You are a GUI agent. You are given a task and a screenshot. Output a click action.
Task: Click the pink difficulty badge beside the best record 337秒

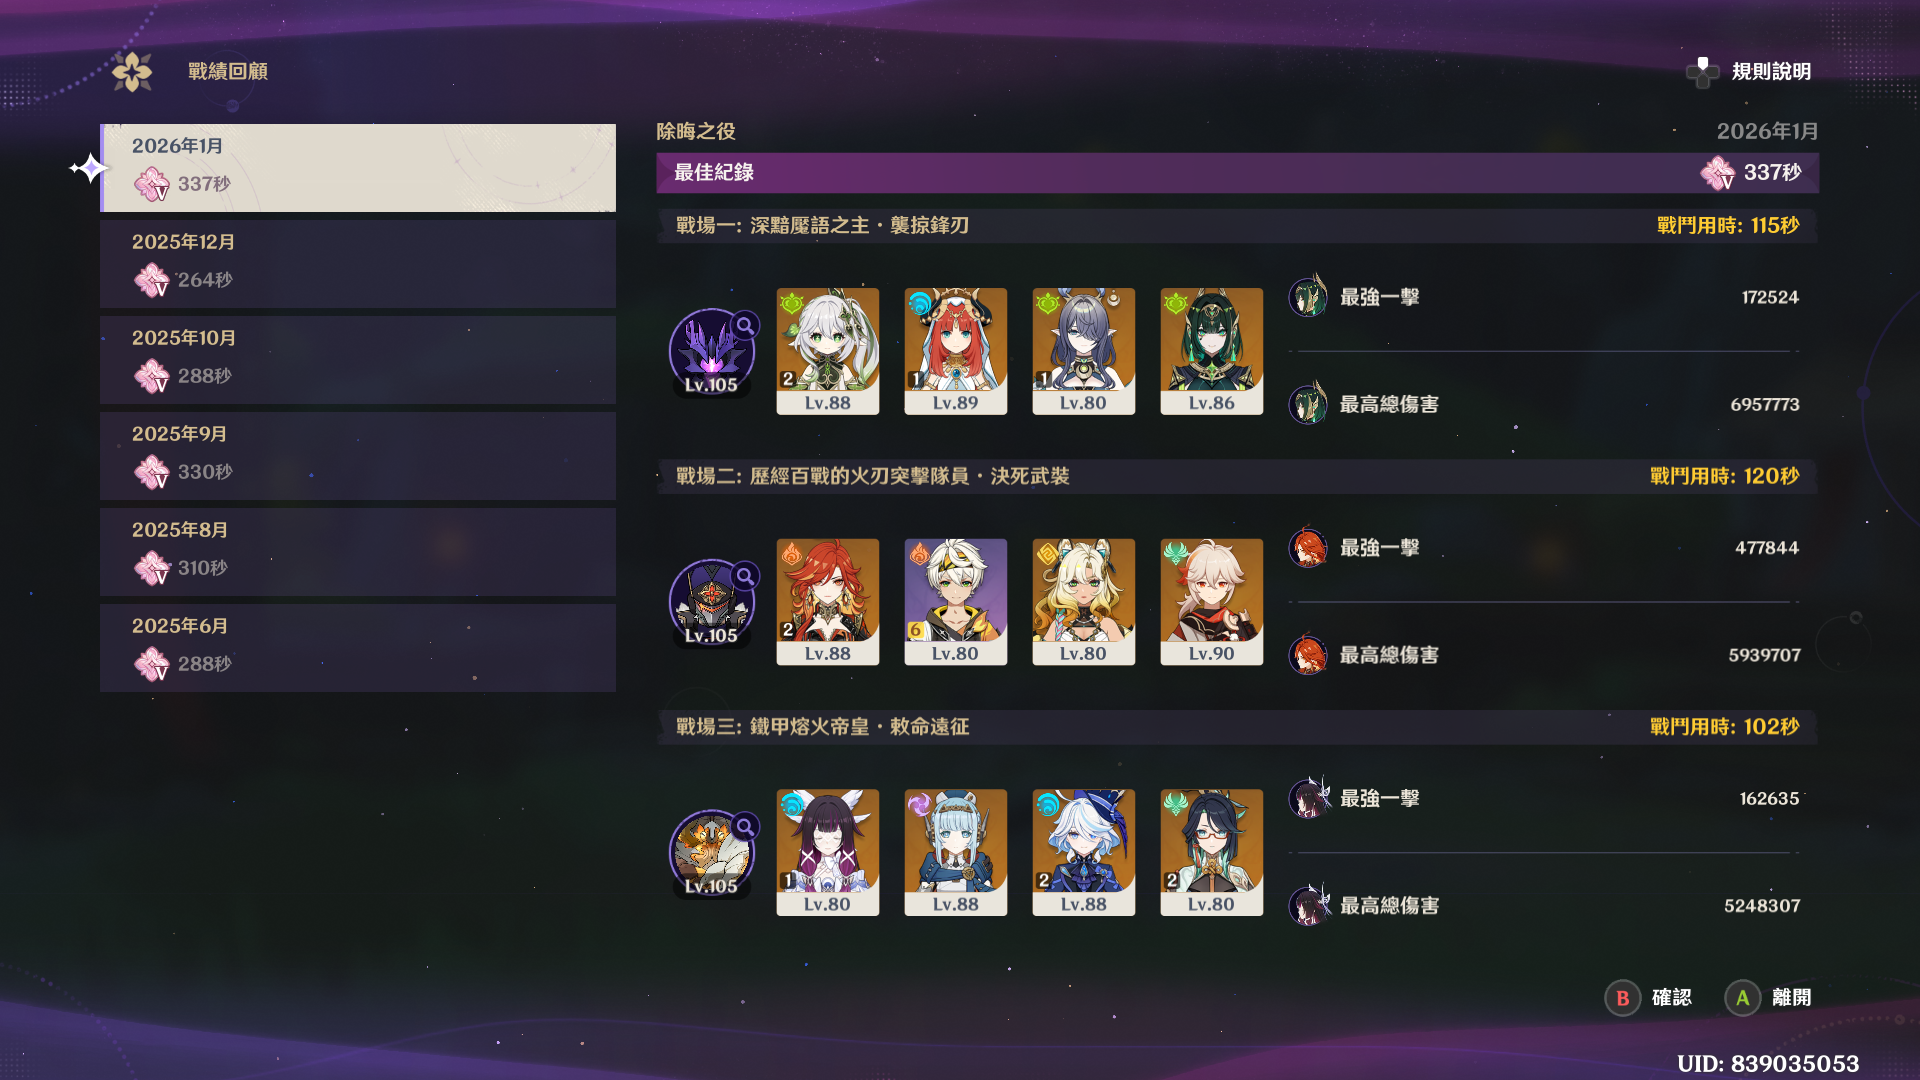(x=1718, y=173)
